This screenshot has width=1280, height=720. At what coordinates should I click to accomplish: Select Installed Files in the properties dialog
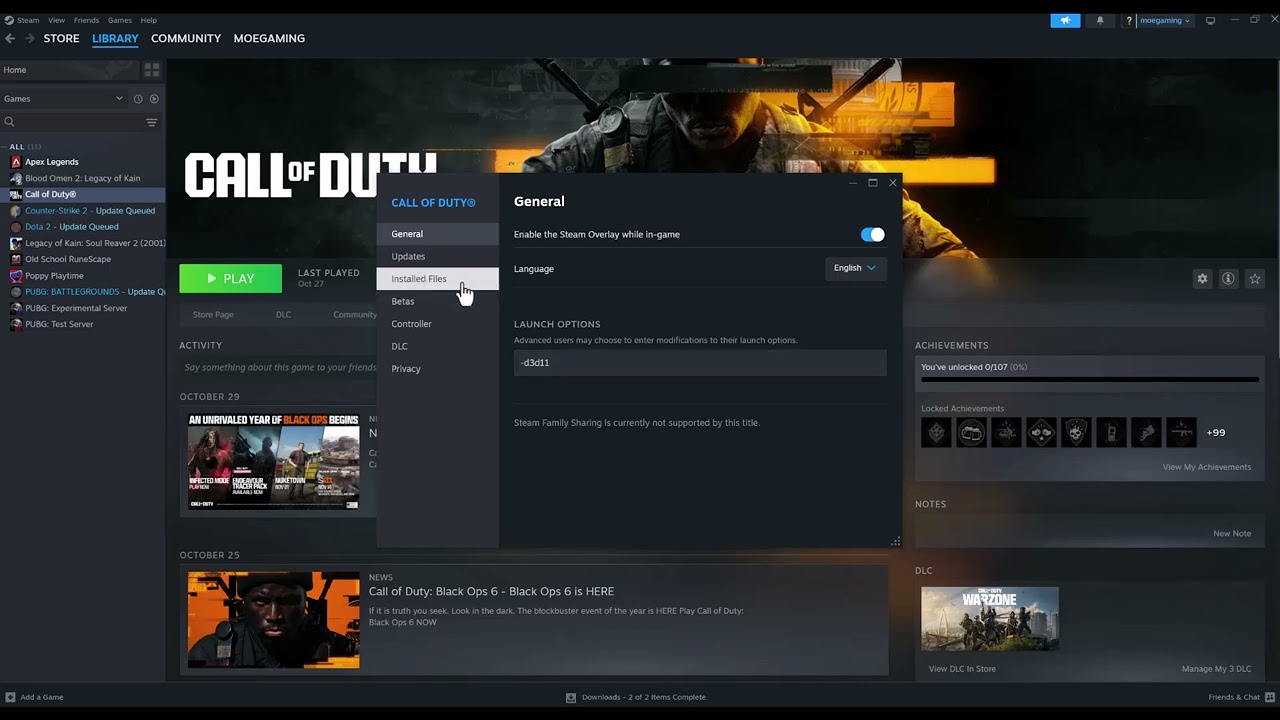point(438,279)
